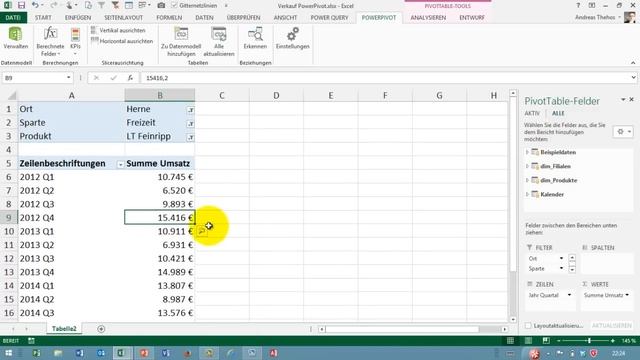
Task: Open the Ort field dropdown in the Filter area
Action: point(561,258)
